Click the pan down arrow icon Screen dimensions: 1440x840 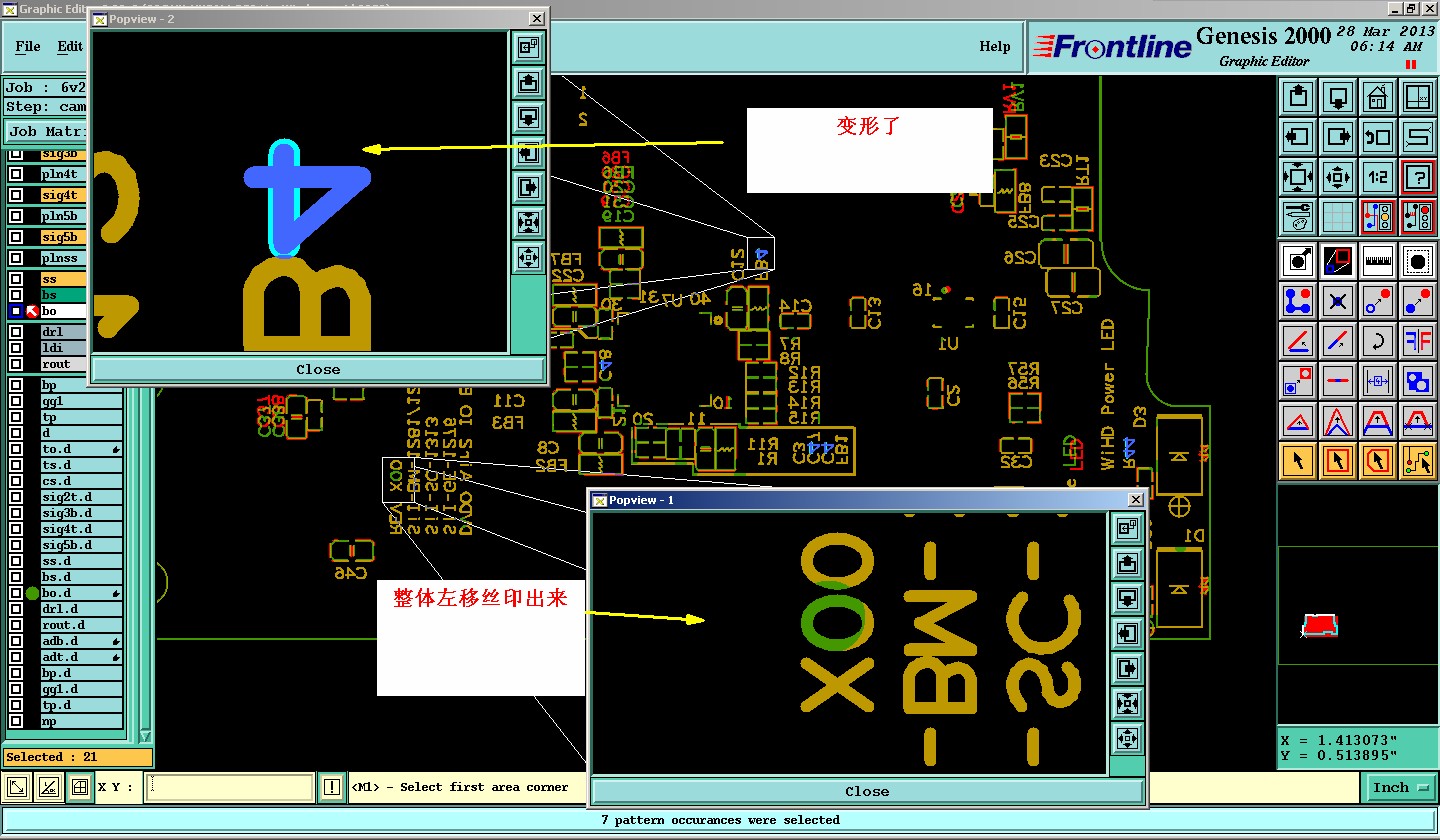pyautogui.click(x=1338, y=97)
